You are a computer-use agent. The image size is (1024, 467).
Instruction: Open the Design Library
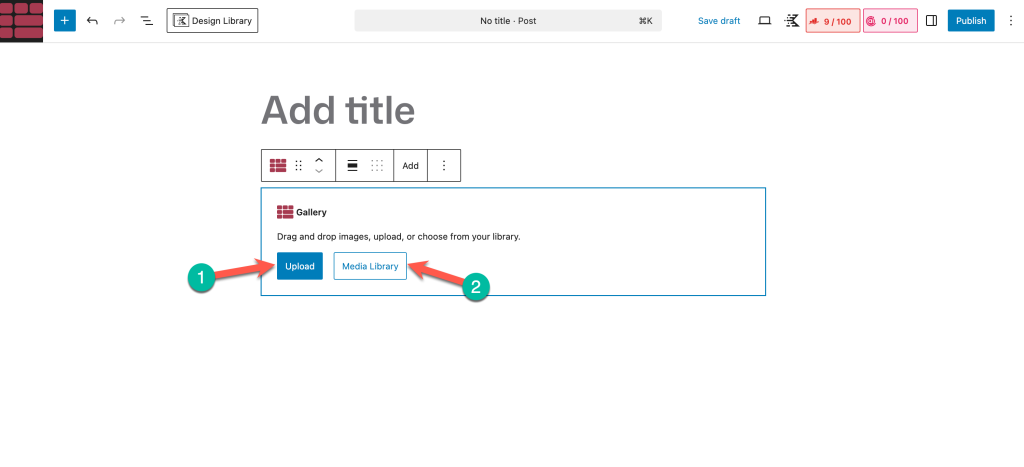click(x=212, y=20)
